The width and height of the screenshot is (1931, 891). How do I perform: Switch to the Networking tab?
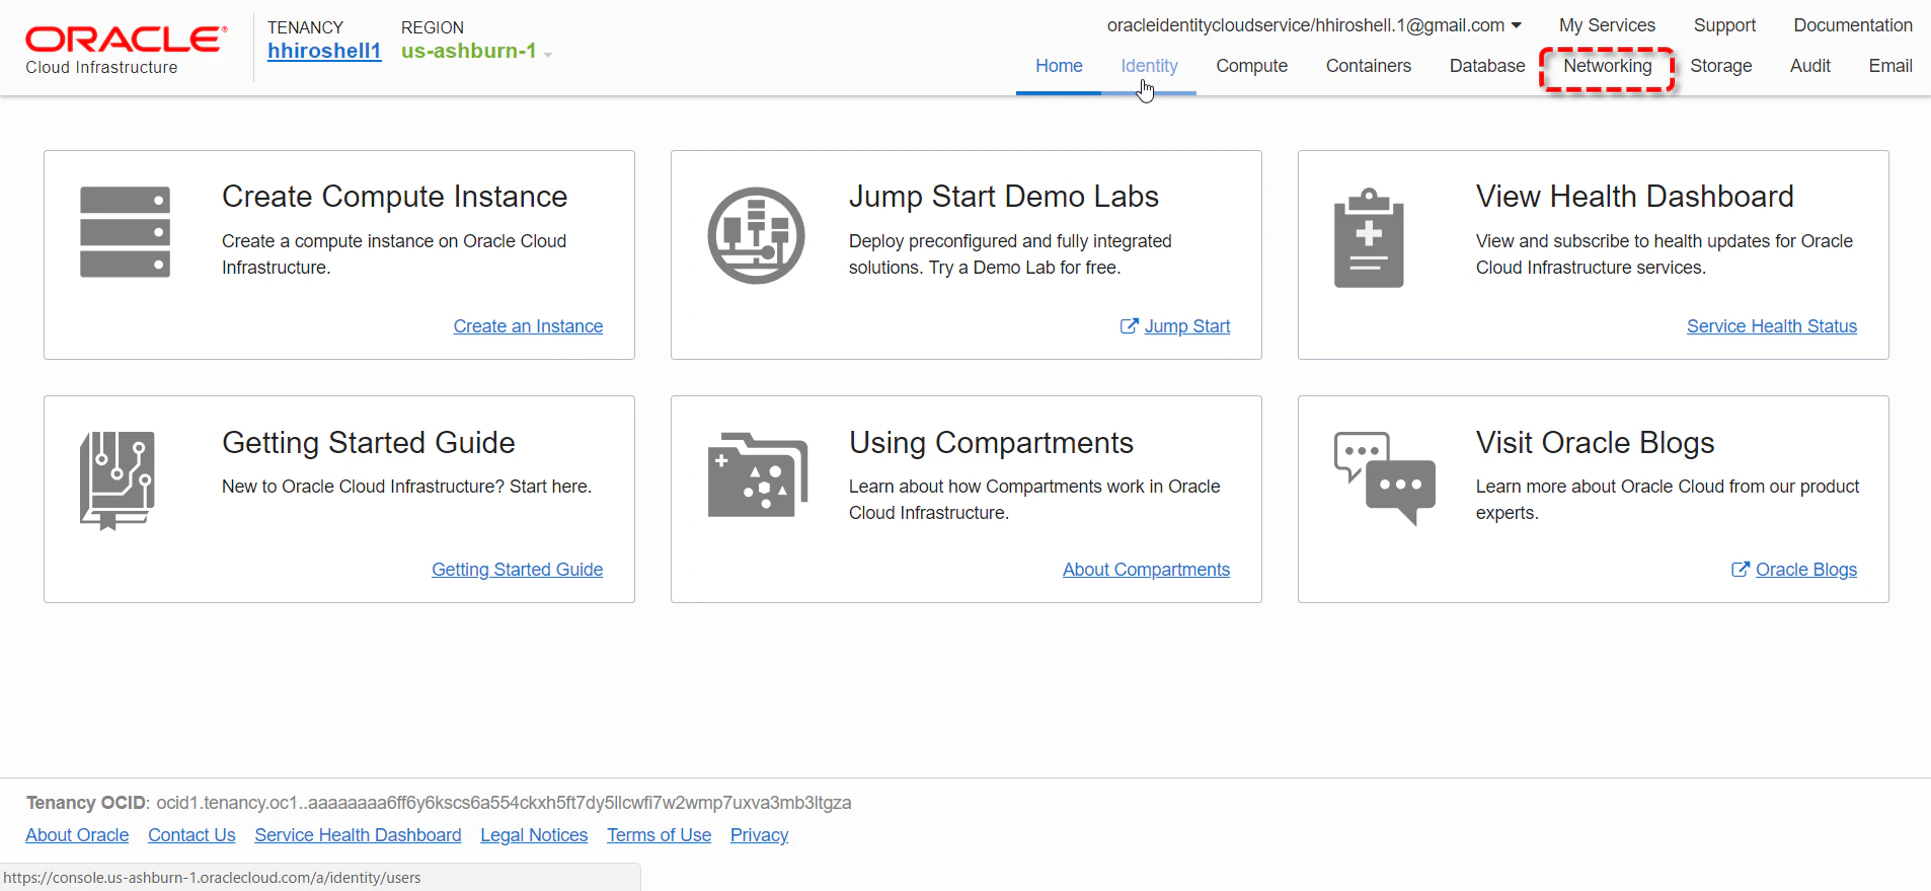(1608, 66)
